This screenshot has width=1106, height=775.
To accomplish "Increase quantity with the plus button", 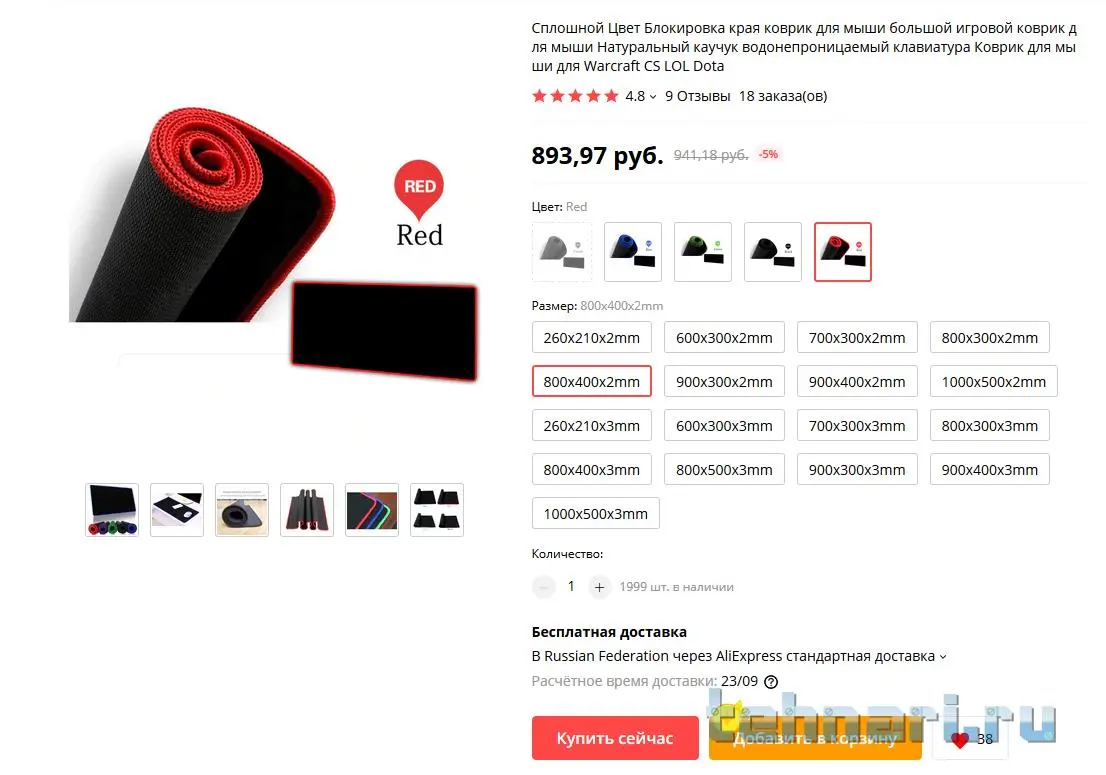I will [x=599, y=587].
